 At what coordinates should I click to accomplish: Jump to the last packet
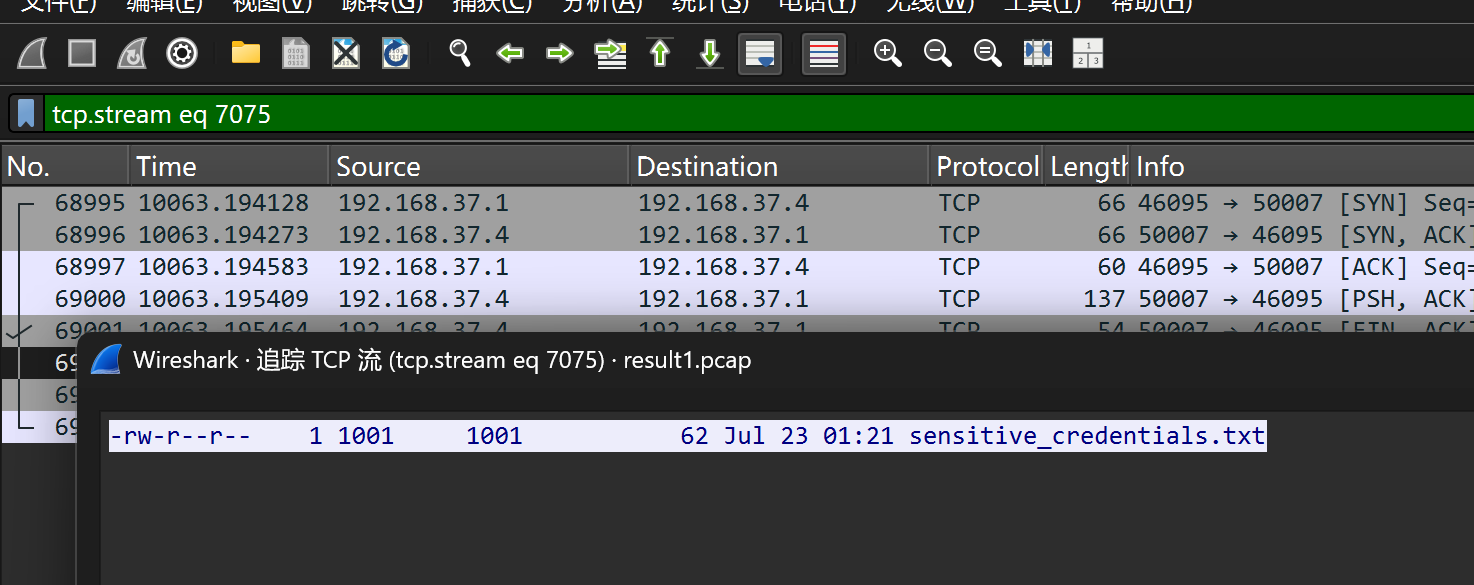[x=710, y=53]
